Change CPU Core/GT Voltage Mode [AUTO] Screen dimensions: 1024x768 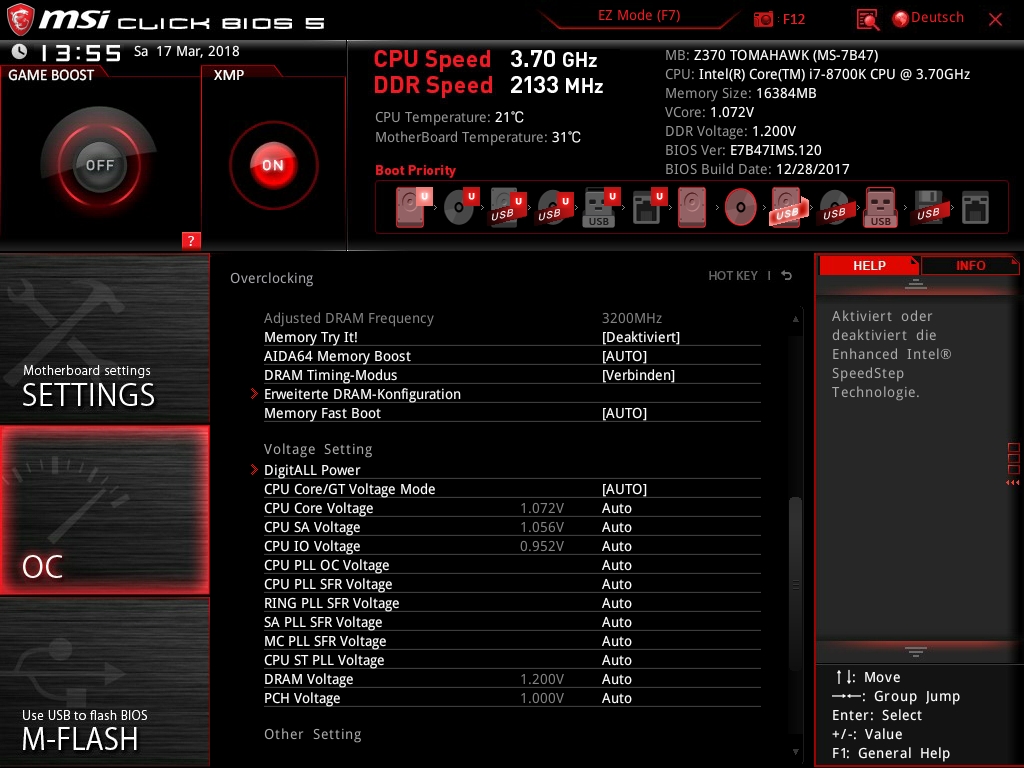(624, 489)
